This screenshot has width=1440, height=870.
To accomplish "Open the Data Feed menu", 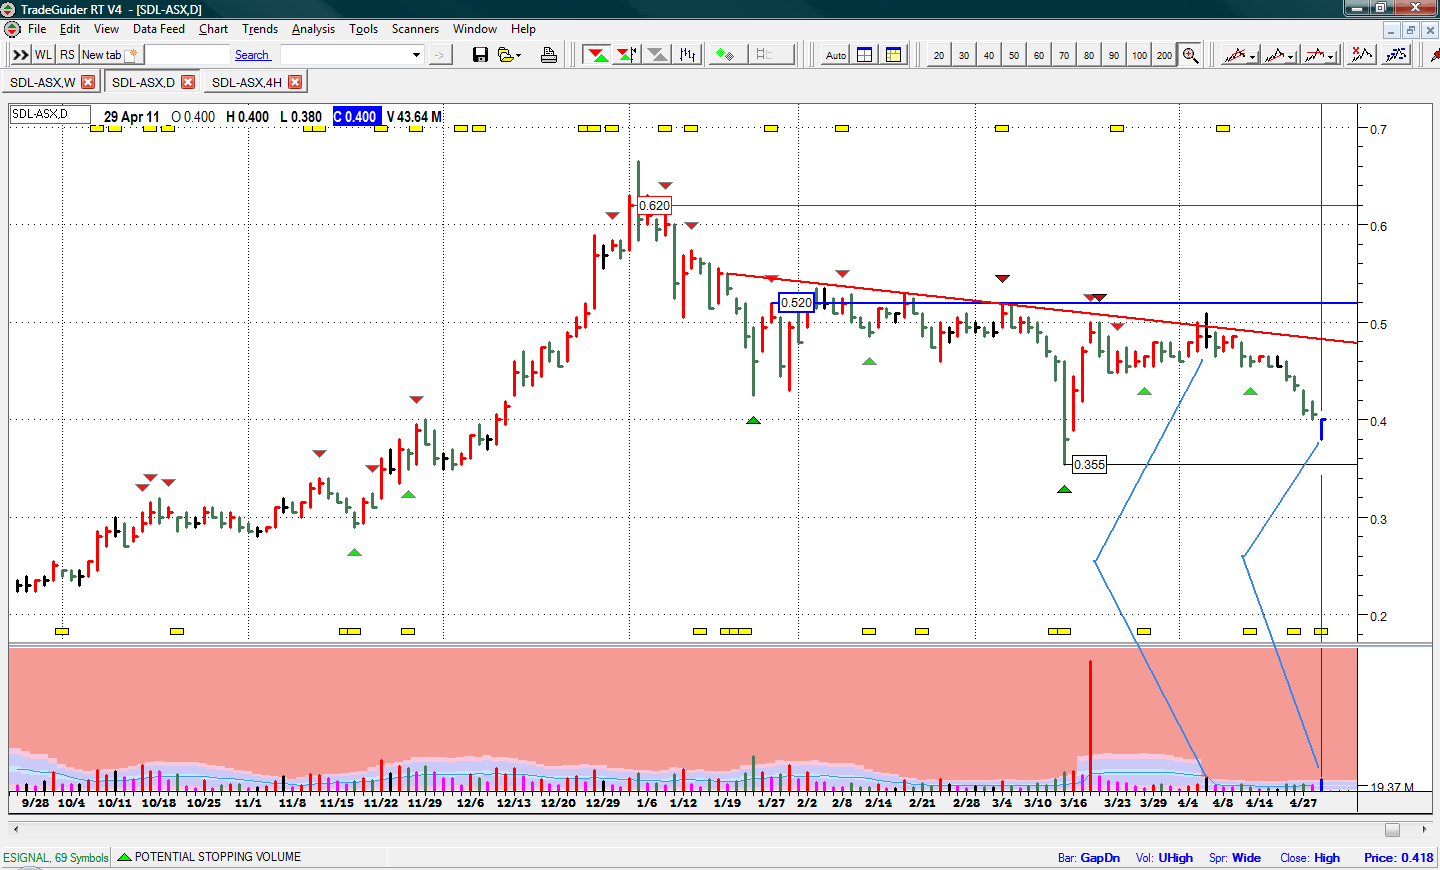I will pyautogui.click(x=159, y=29).
